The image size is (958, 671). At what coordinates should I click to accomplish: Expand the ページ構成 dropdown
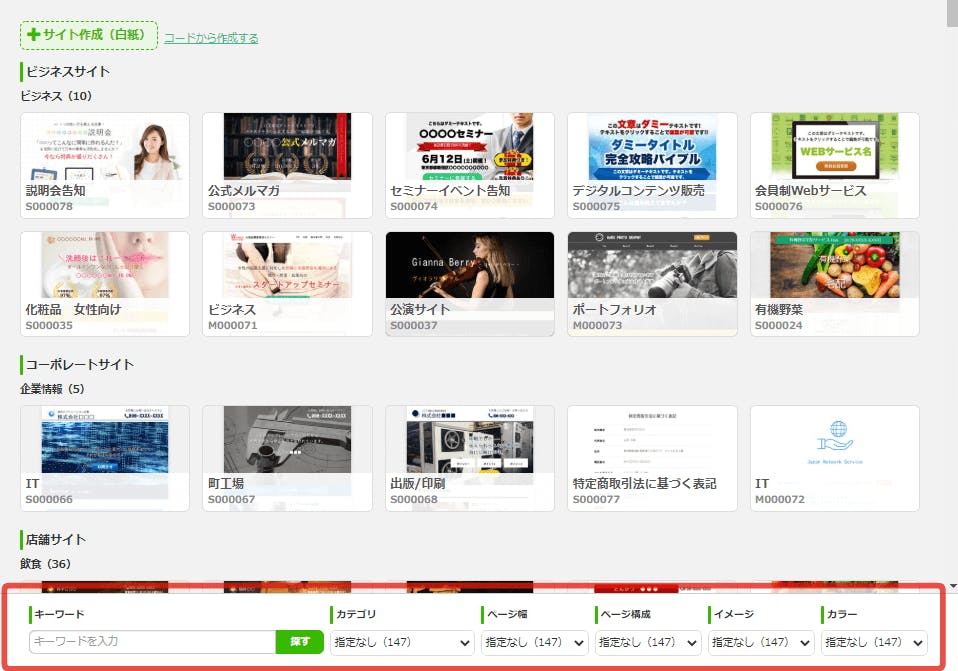click(x=648, y=642)
